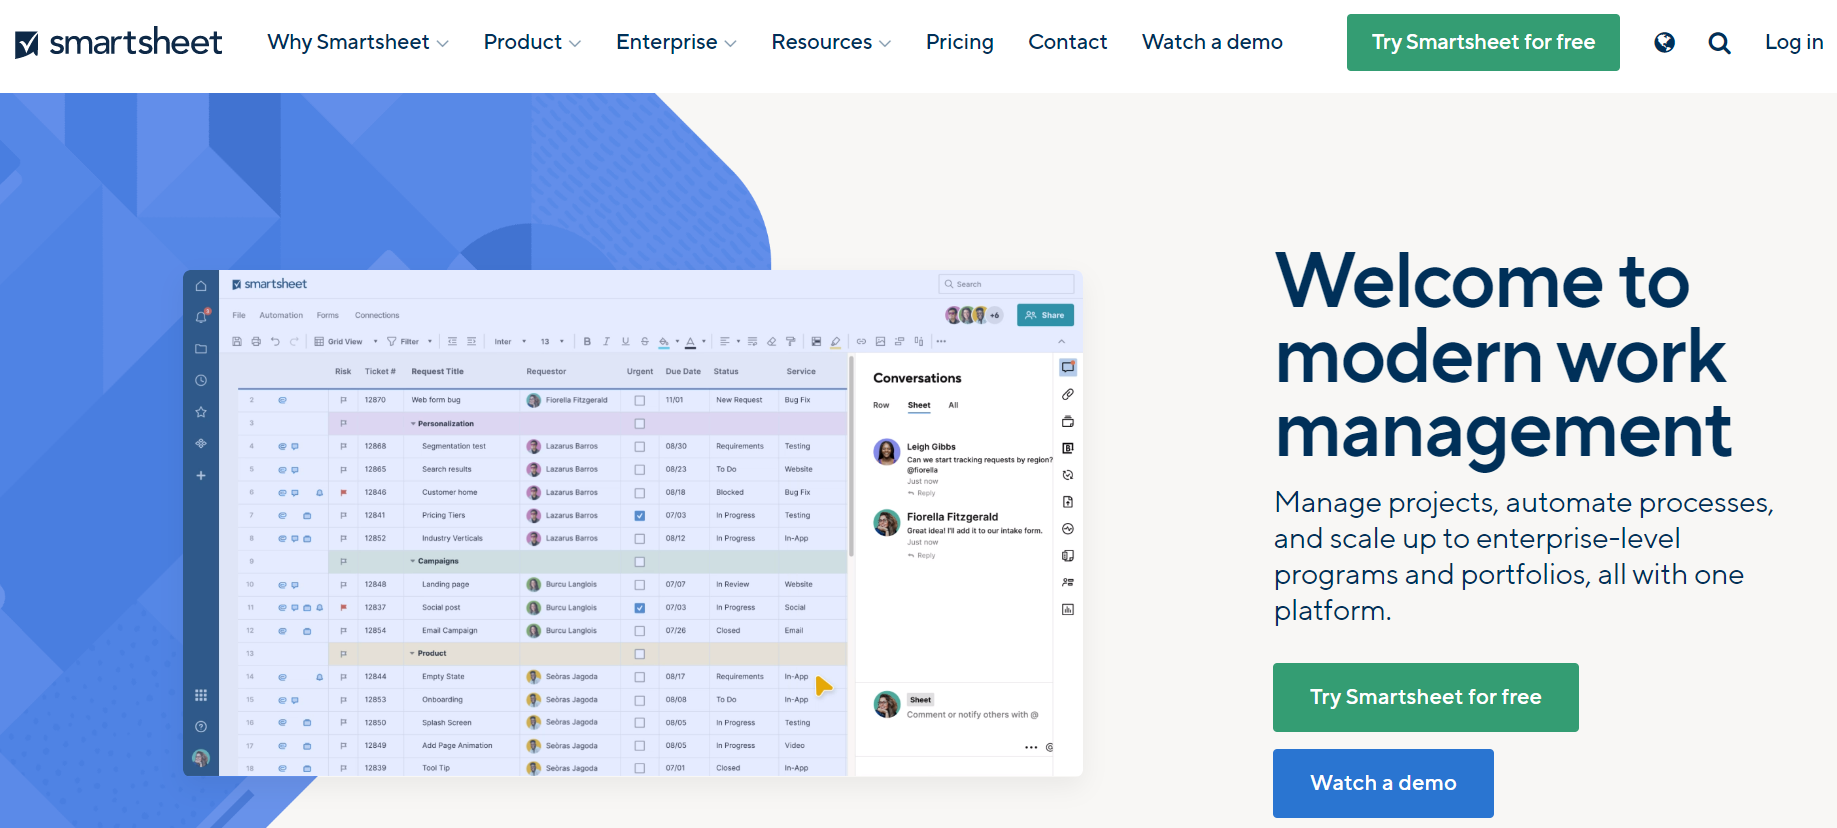Expand the Why Smartsheet menu

pos(358,42)
